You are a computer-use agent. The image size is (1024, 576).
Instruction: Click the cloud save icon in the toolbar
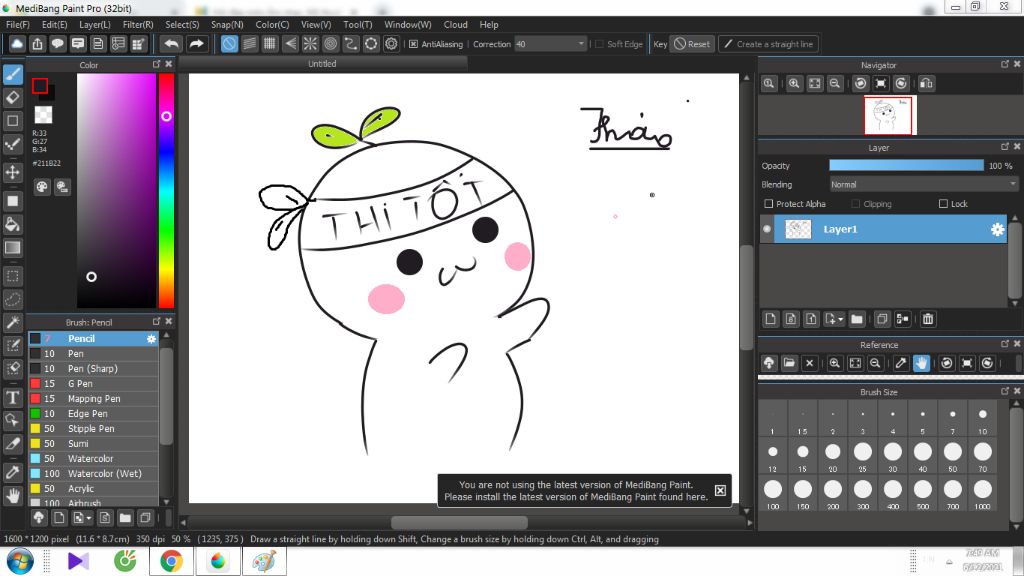click(x=17, y=44)
